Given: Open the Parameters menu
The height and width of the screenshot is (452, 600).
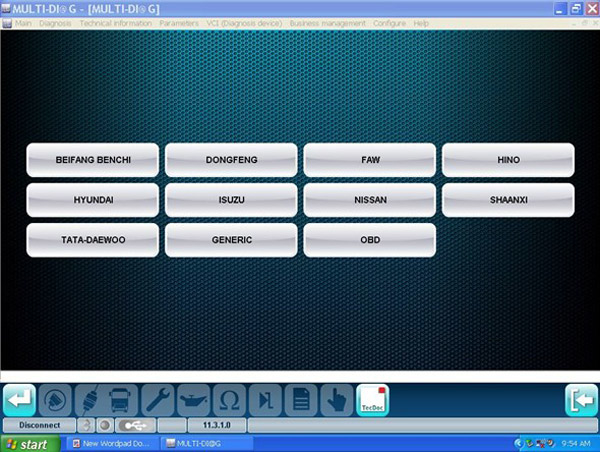Looking at the screenshot, I should (x=179, y=22).
